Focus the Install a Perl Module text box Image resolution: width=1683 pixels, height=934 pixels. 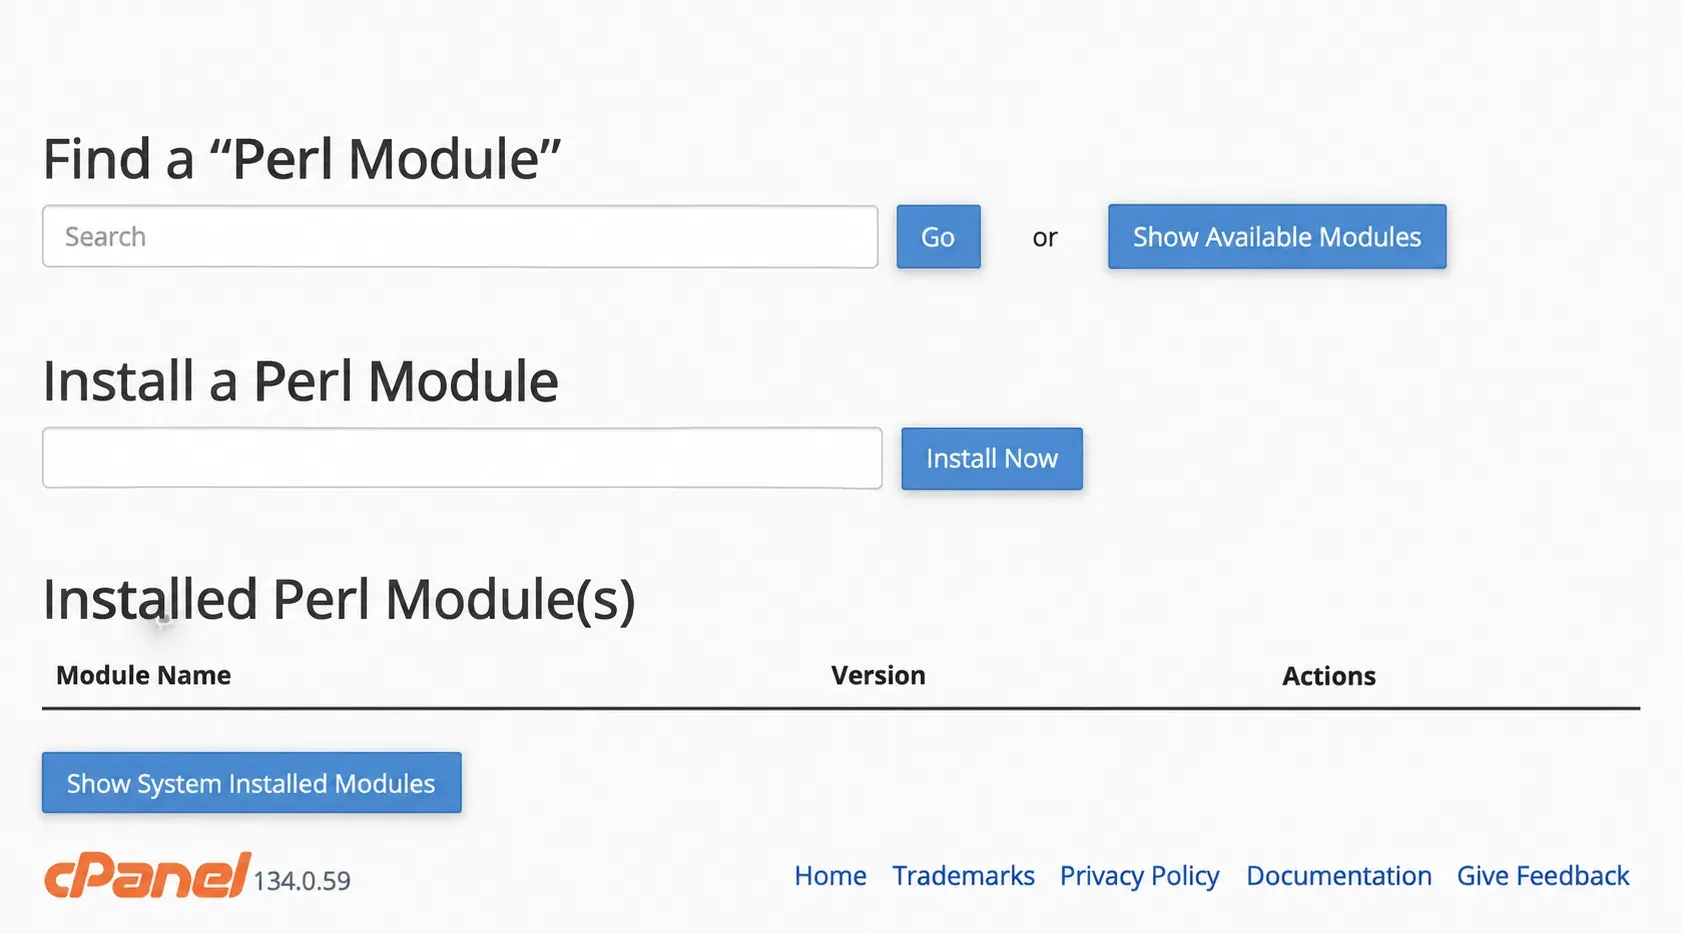click(x=462, y=458)
